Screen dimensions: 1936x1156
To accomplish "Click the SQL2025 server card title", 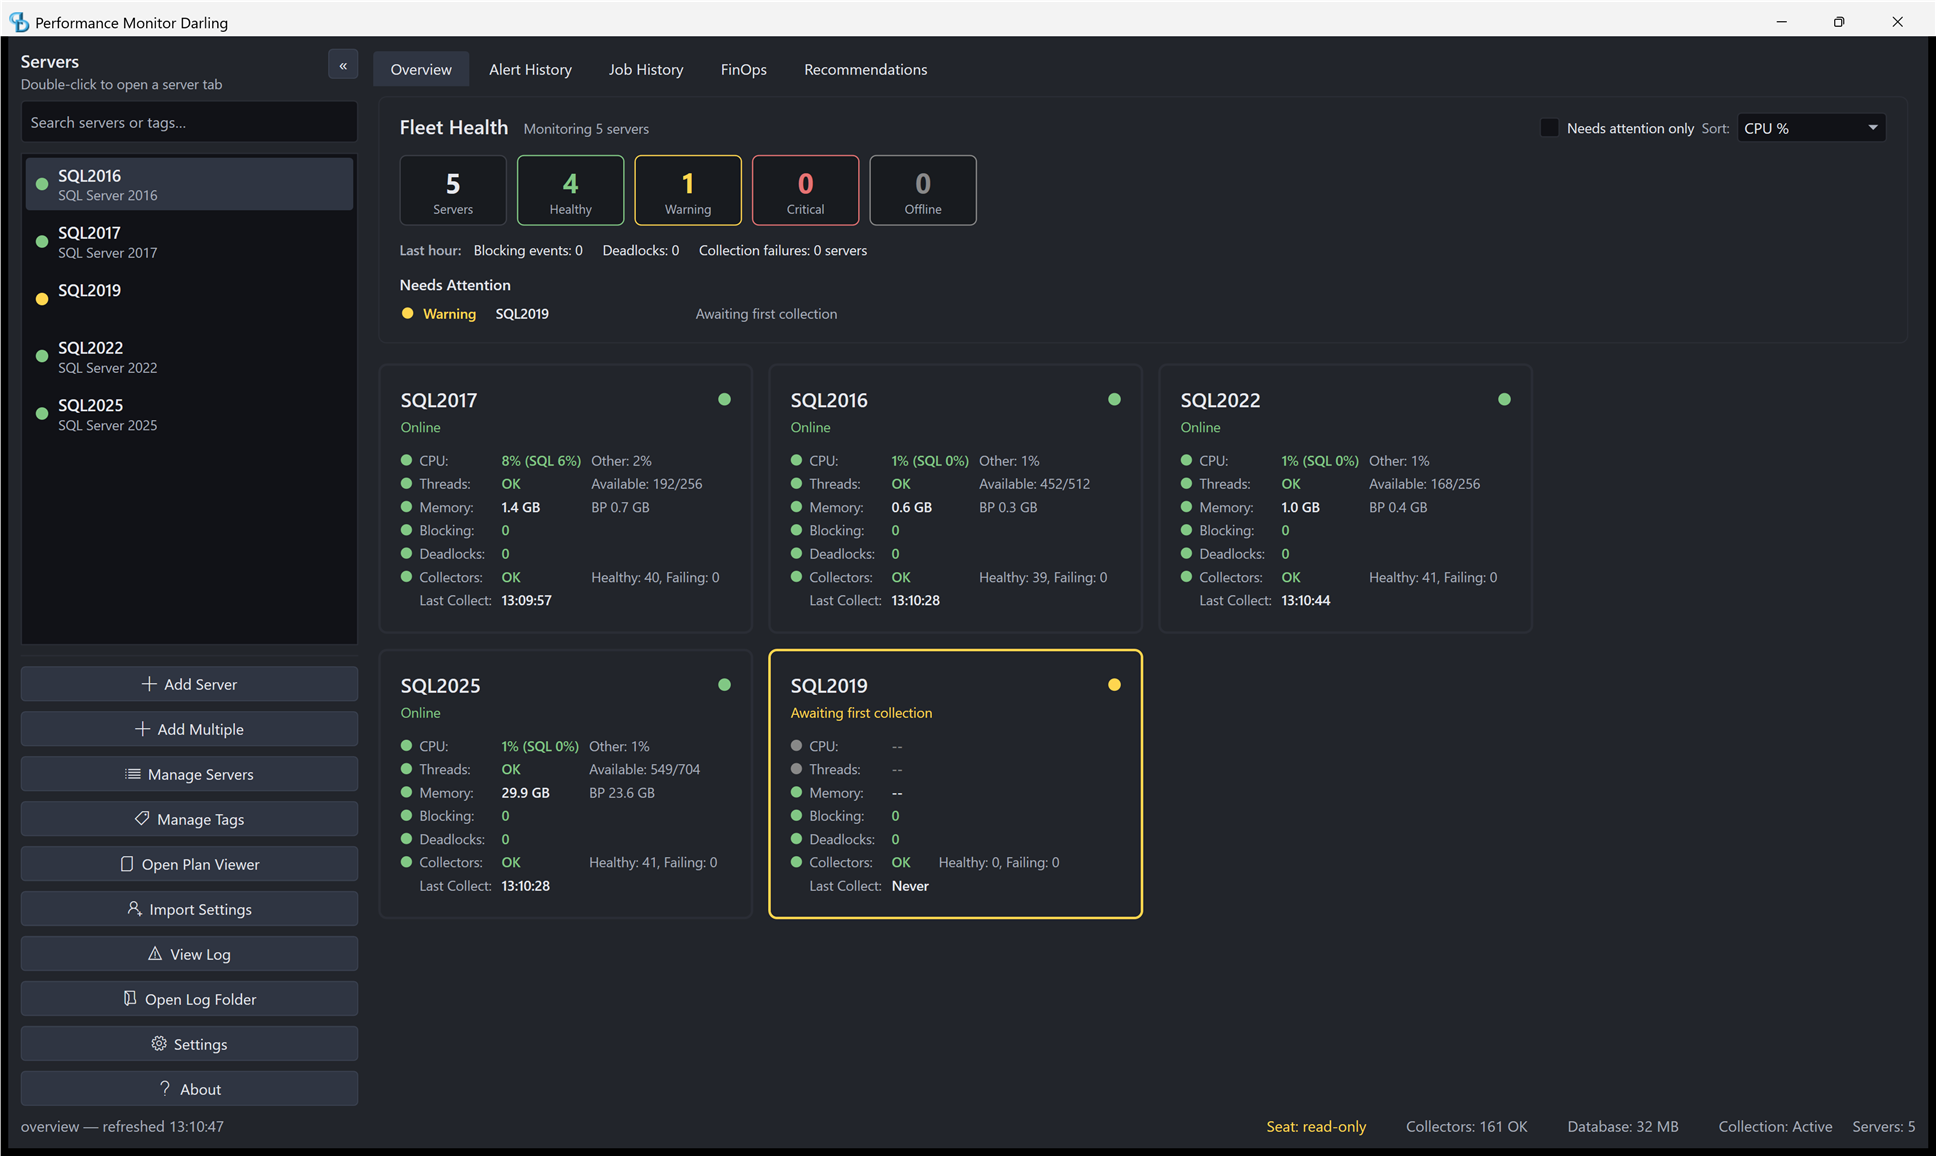I will point(440,686).
